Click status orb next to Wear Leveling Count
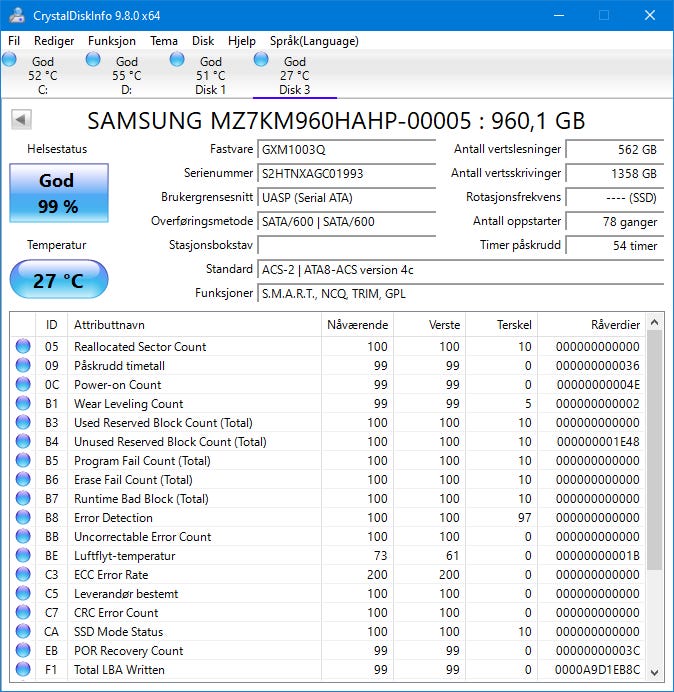This screenshot has width=674, height=692. [x=23, y=404]
